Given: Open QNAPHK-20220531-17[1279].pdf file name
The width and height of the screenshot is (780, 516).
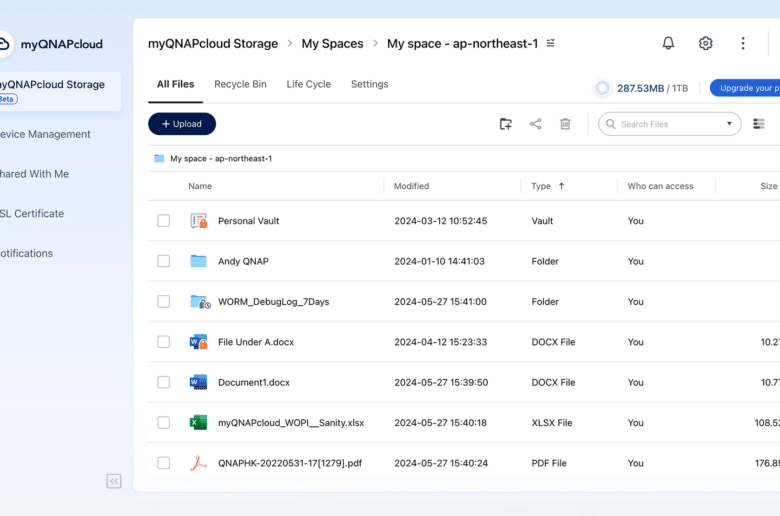Looking at the screenshot, I should click(290, 463).
